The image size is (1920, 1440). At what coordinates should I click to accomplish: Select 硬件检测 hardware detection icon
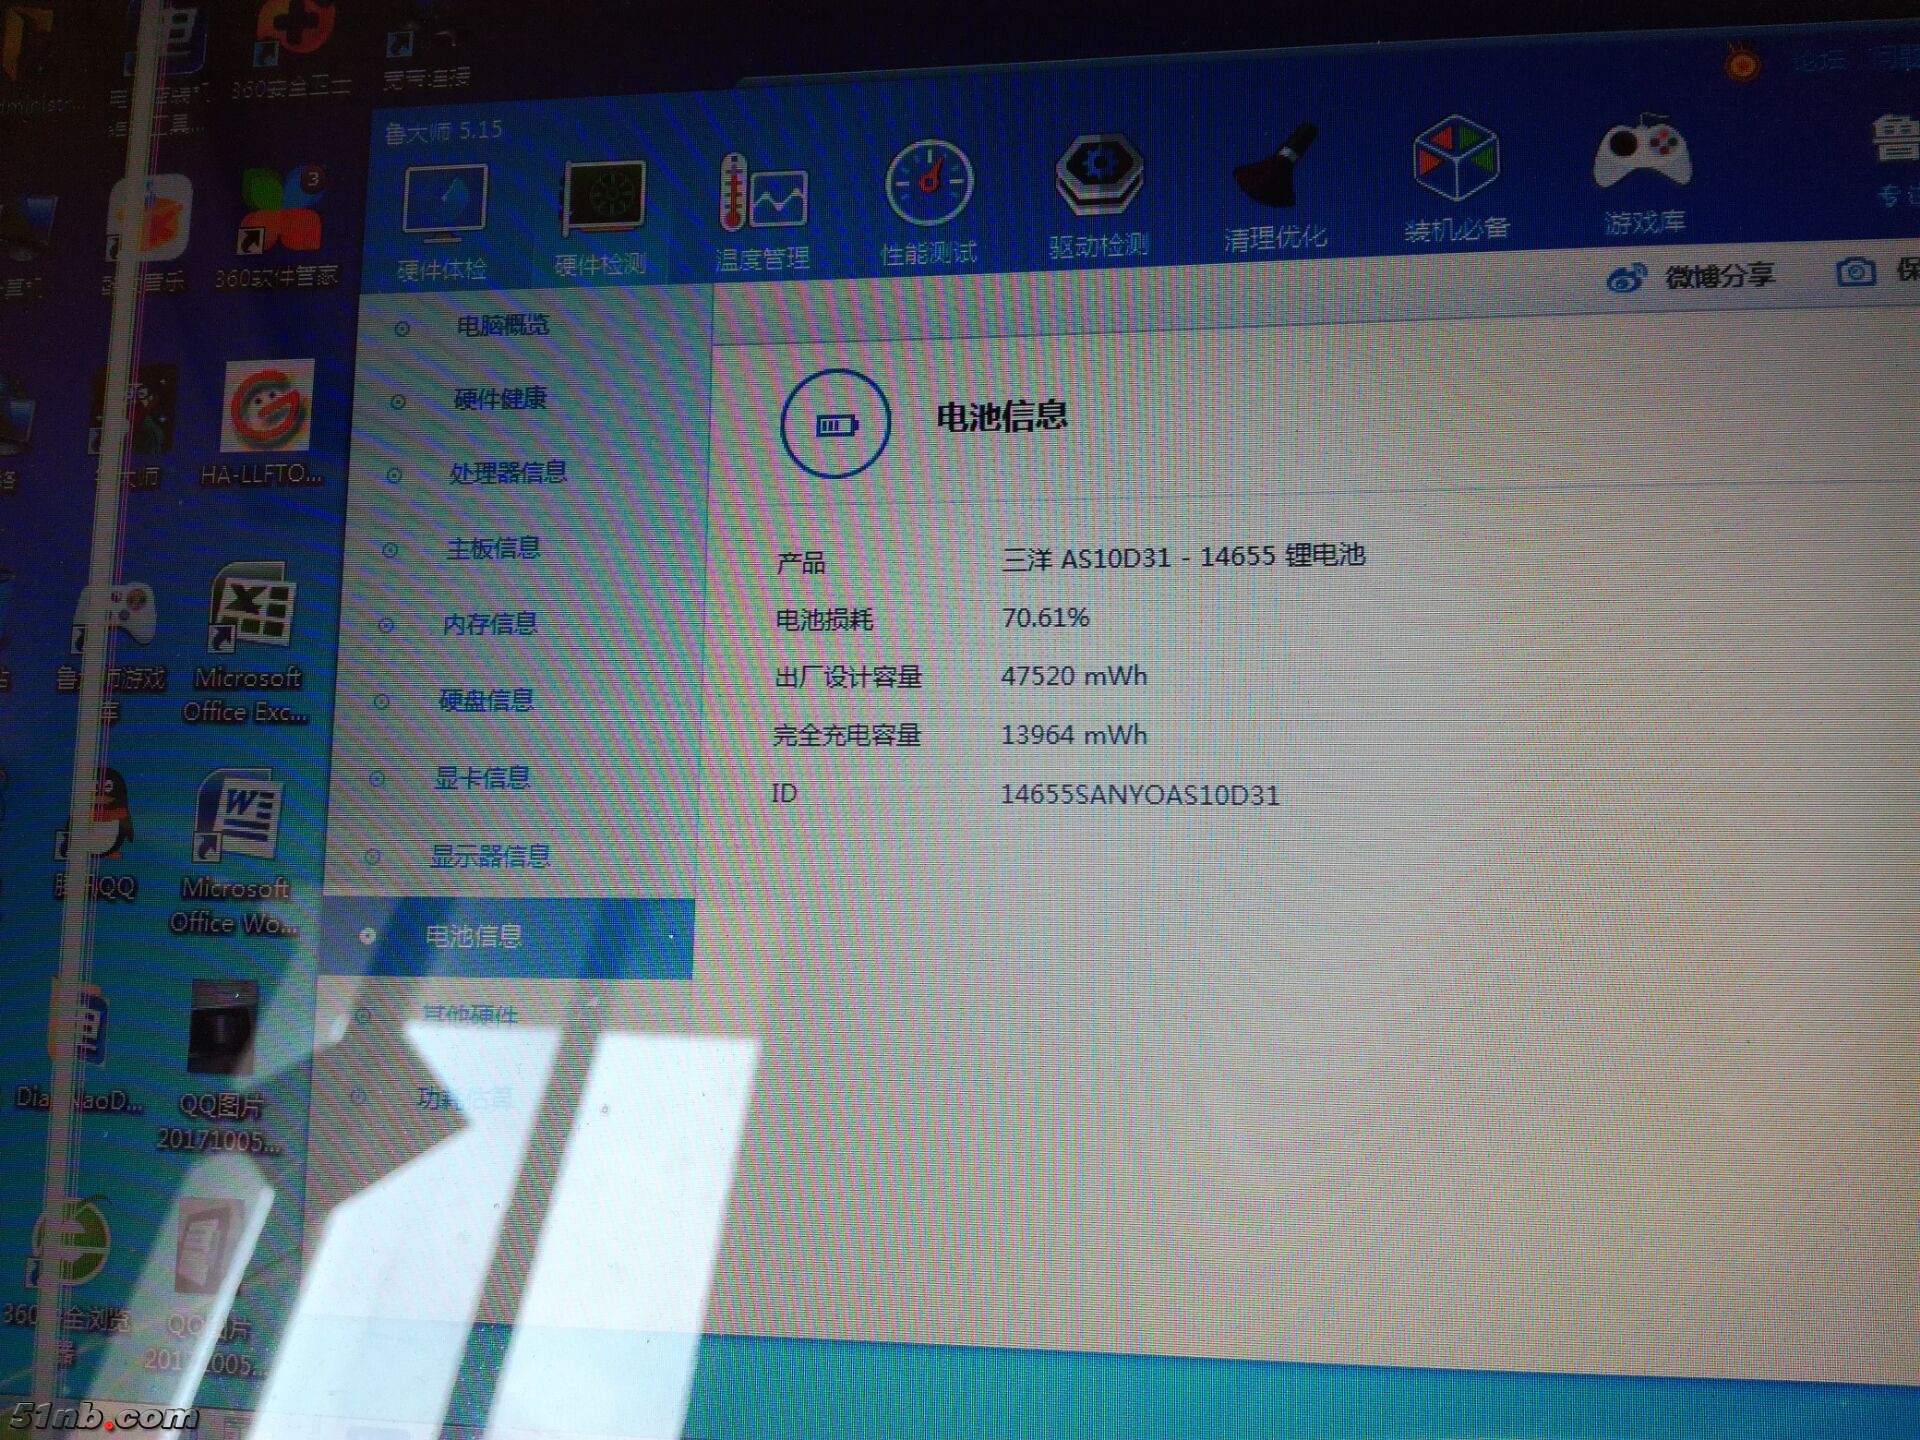click(x=603, y=200)
